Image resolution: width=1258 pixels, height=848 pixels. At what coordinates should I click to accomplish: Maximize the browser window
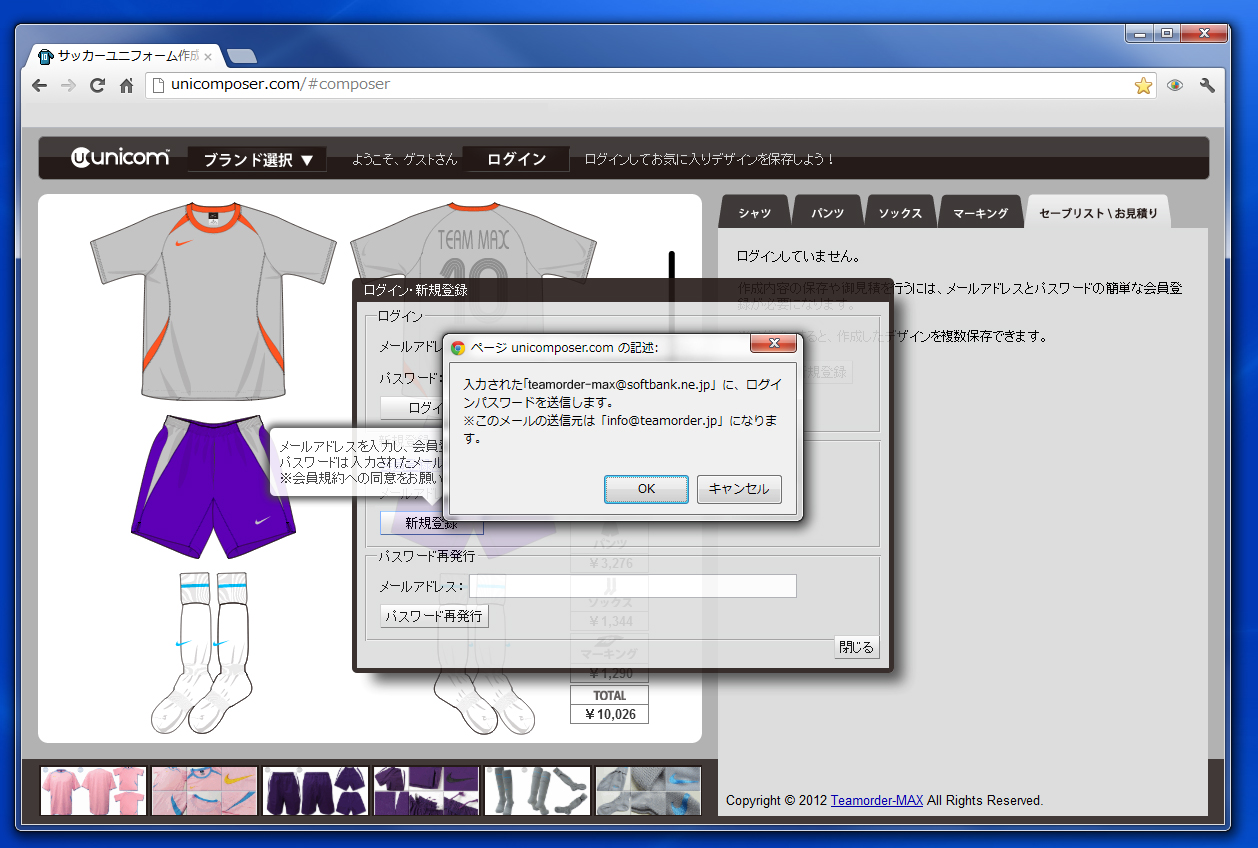1166,34
